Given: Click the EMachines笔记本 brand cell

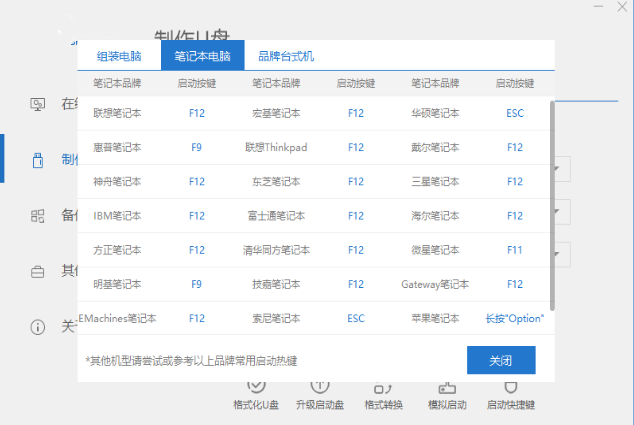Looking at the screenshot, I should 117,319.
